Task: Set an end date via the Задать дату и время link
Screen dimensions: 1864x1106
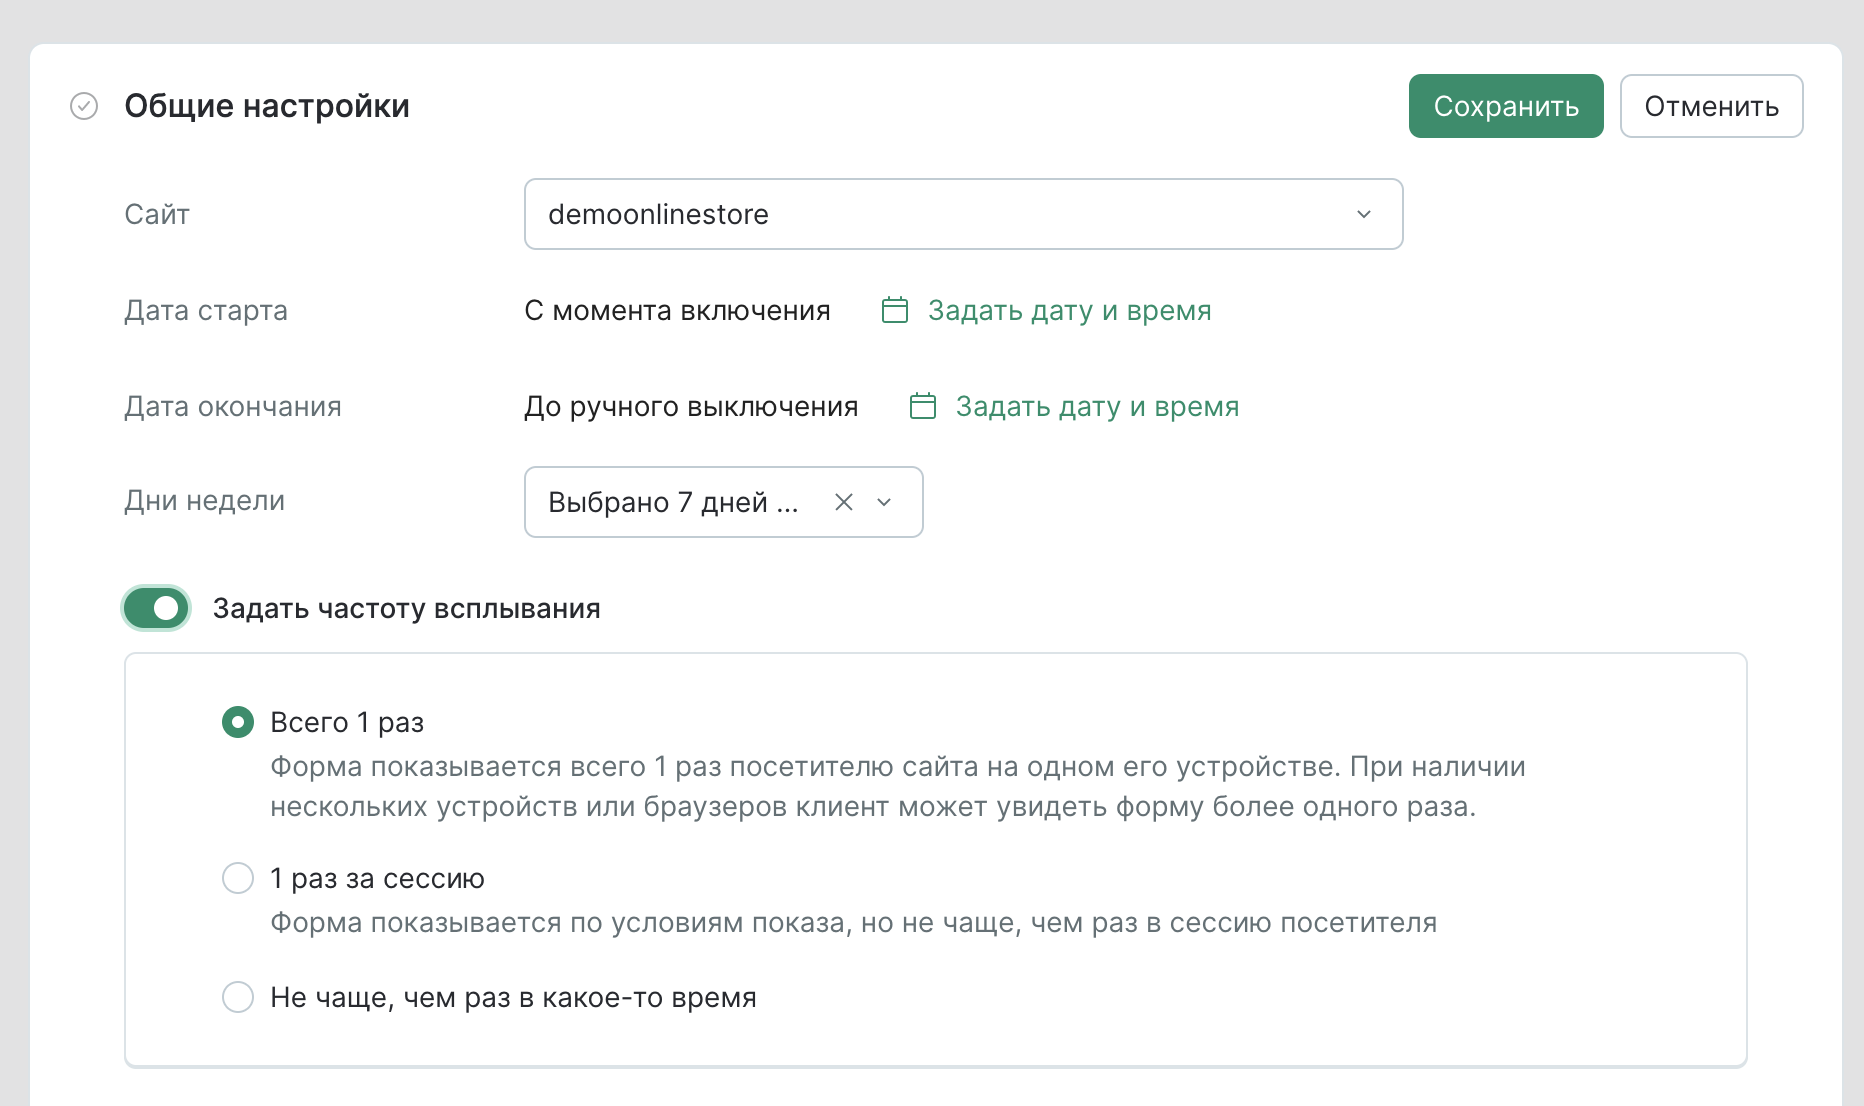Action: (1097, 406)
